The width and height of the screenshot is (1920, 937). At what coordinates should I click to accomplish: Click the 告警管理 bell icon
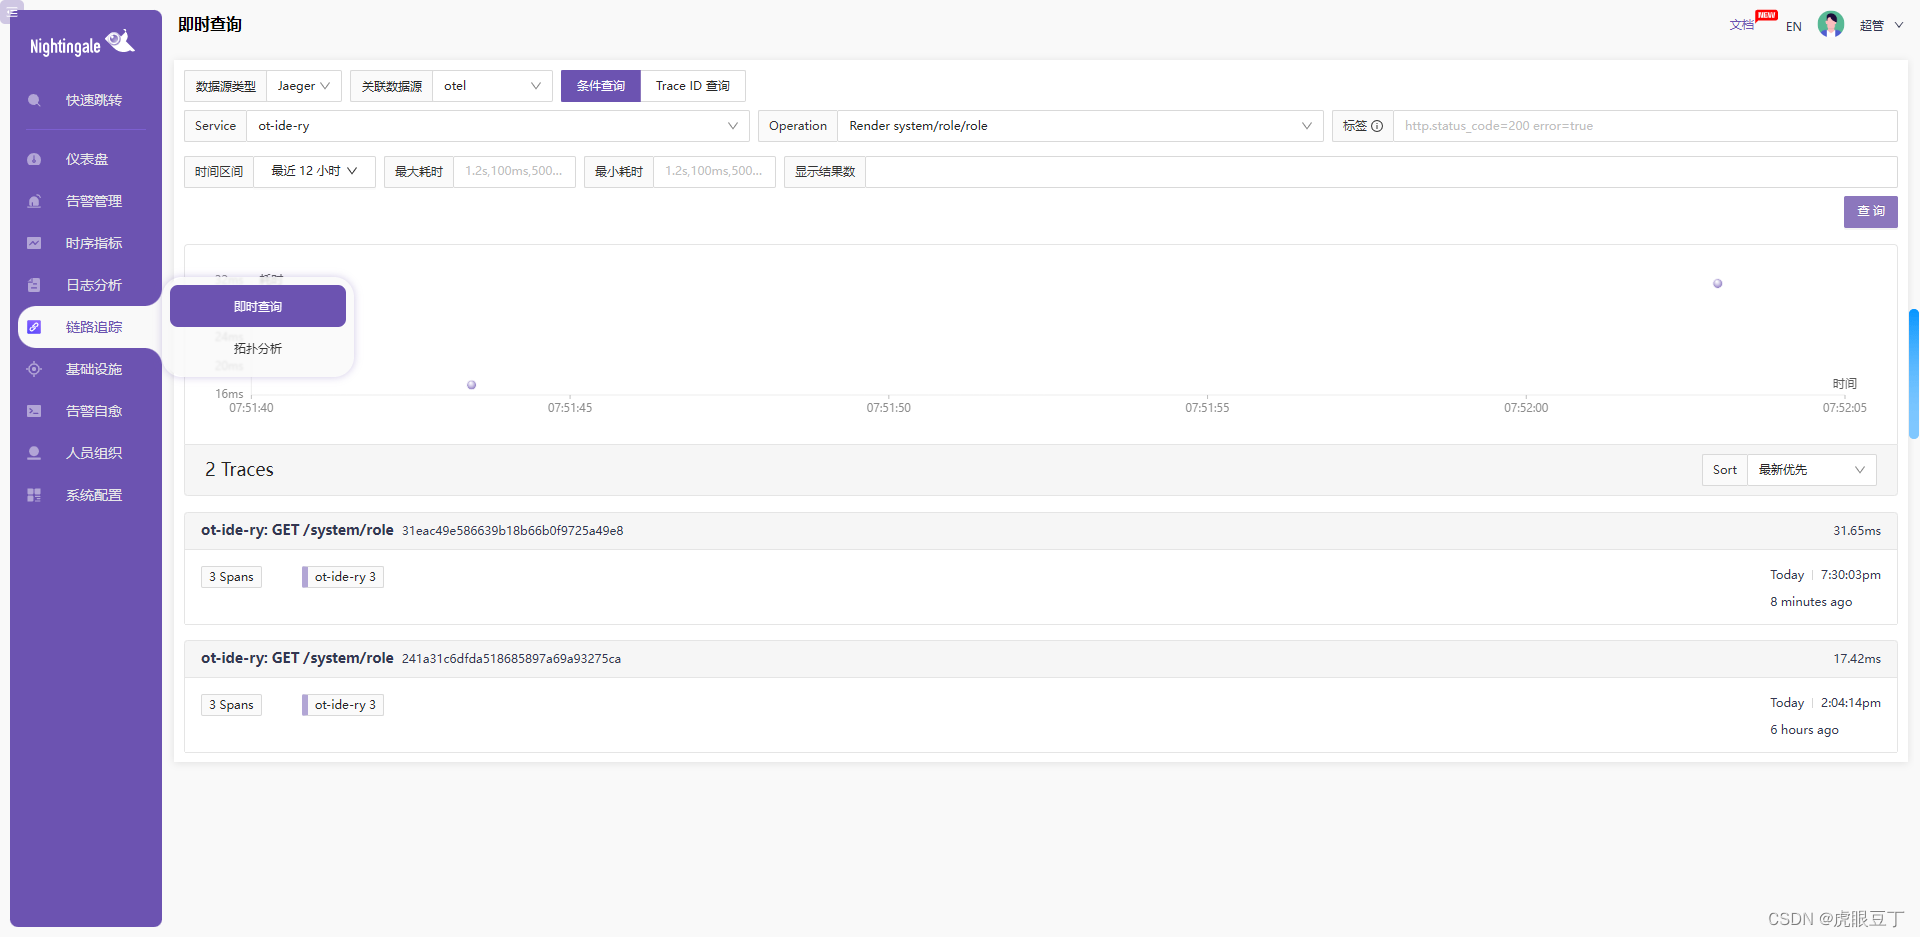tap(34, 201)
